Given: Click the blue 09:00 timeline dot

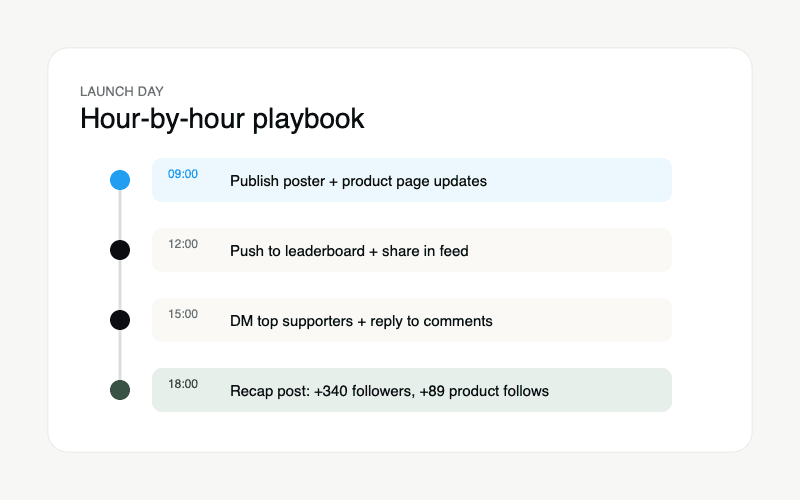Looking at the screenshot, I should click(x=120, y=180).
